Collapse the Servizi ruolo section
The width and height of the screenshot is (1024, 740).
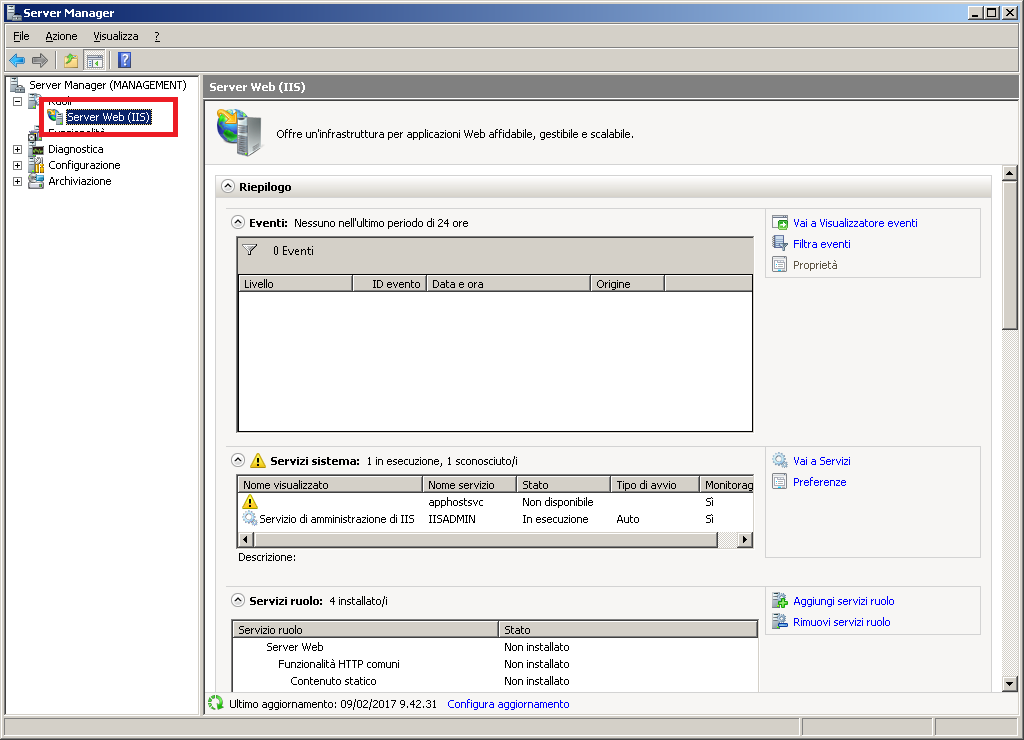point(238,600)
